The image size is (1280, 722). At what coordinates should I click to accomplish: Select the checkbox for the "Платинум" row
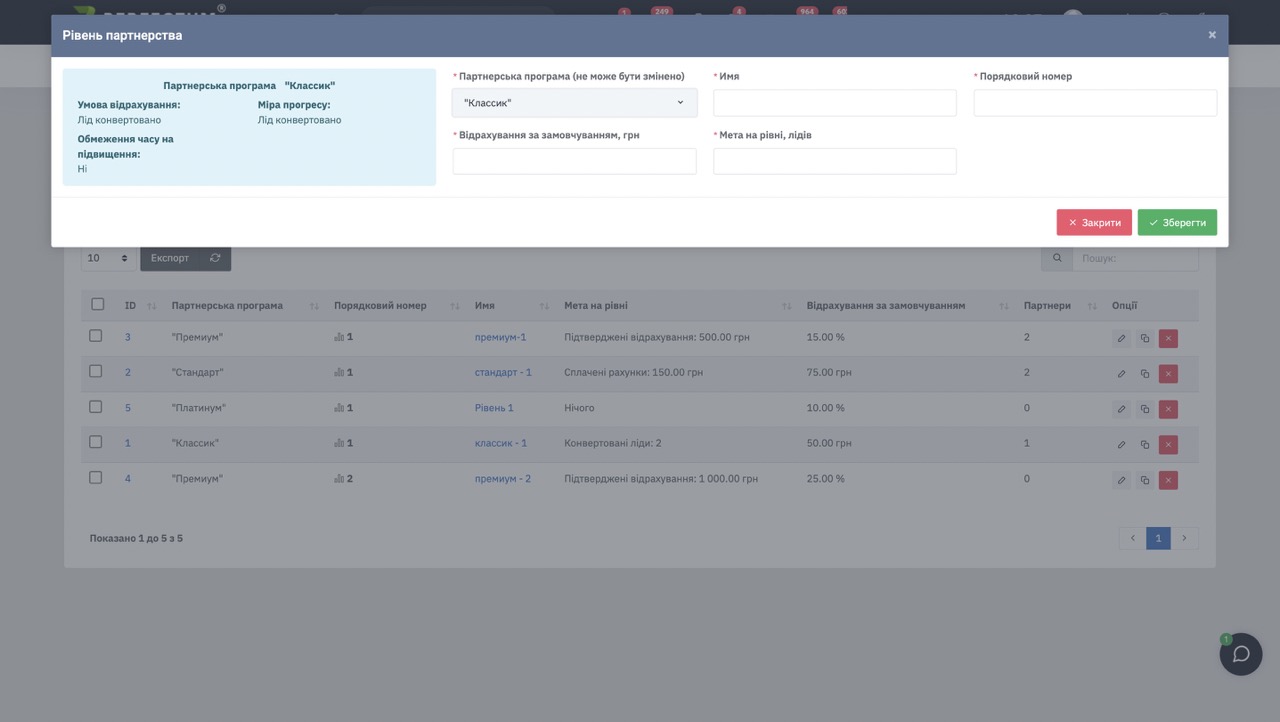pyautogui.click(x=96, y=407)
